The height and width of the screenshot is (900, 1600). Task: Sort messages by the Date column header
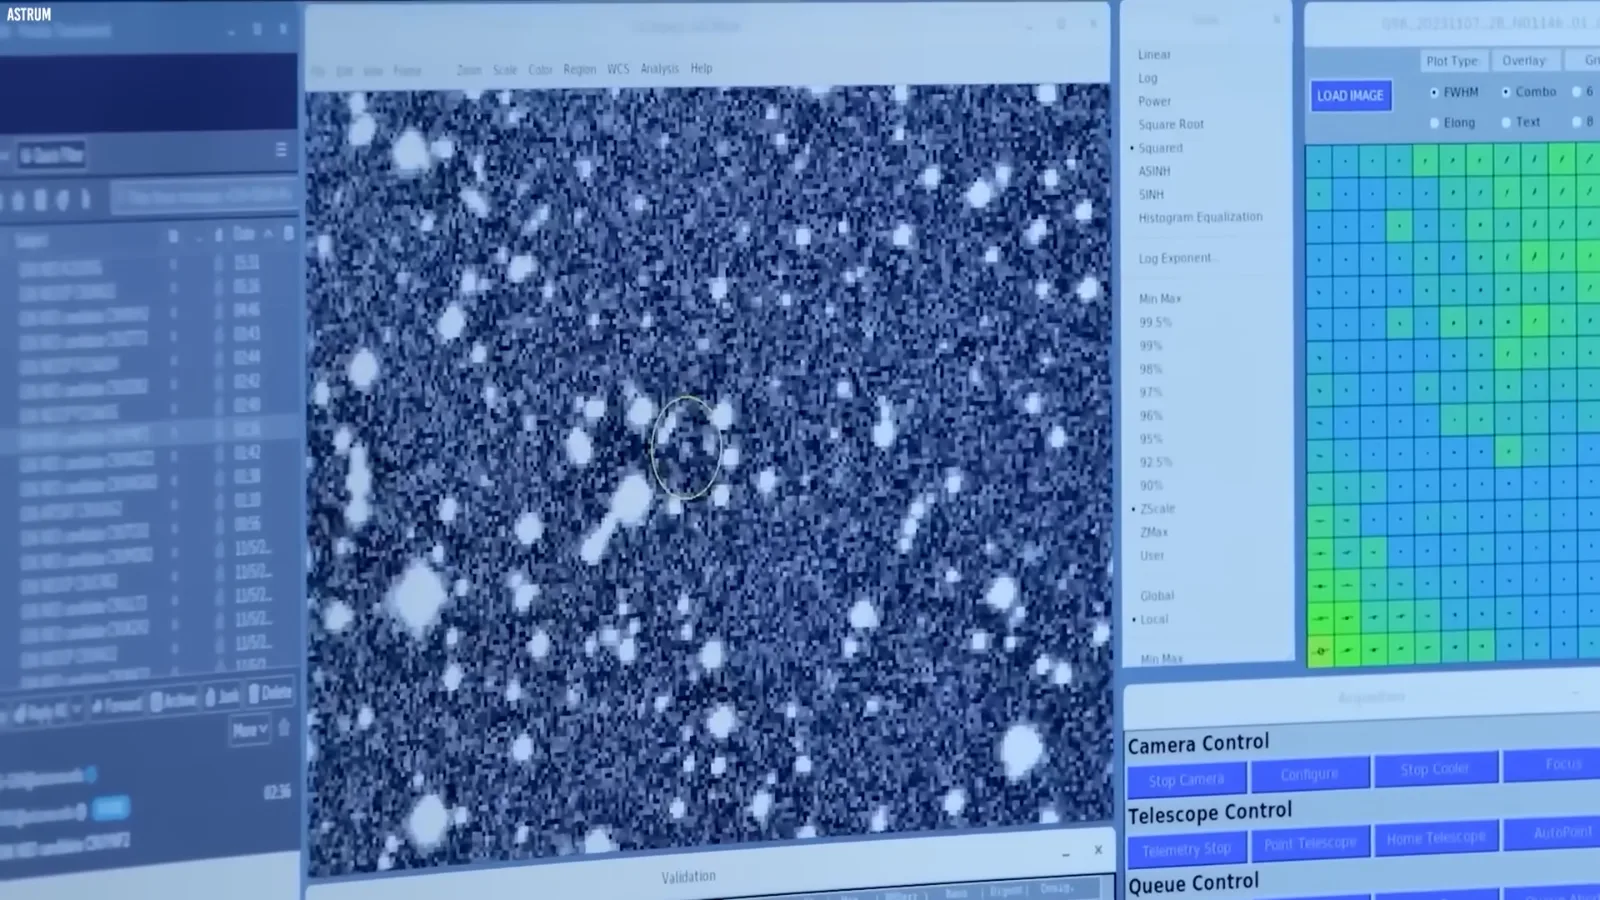tap(244, 234)
